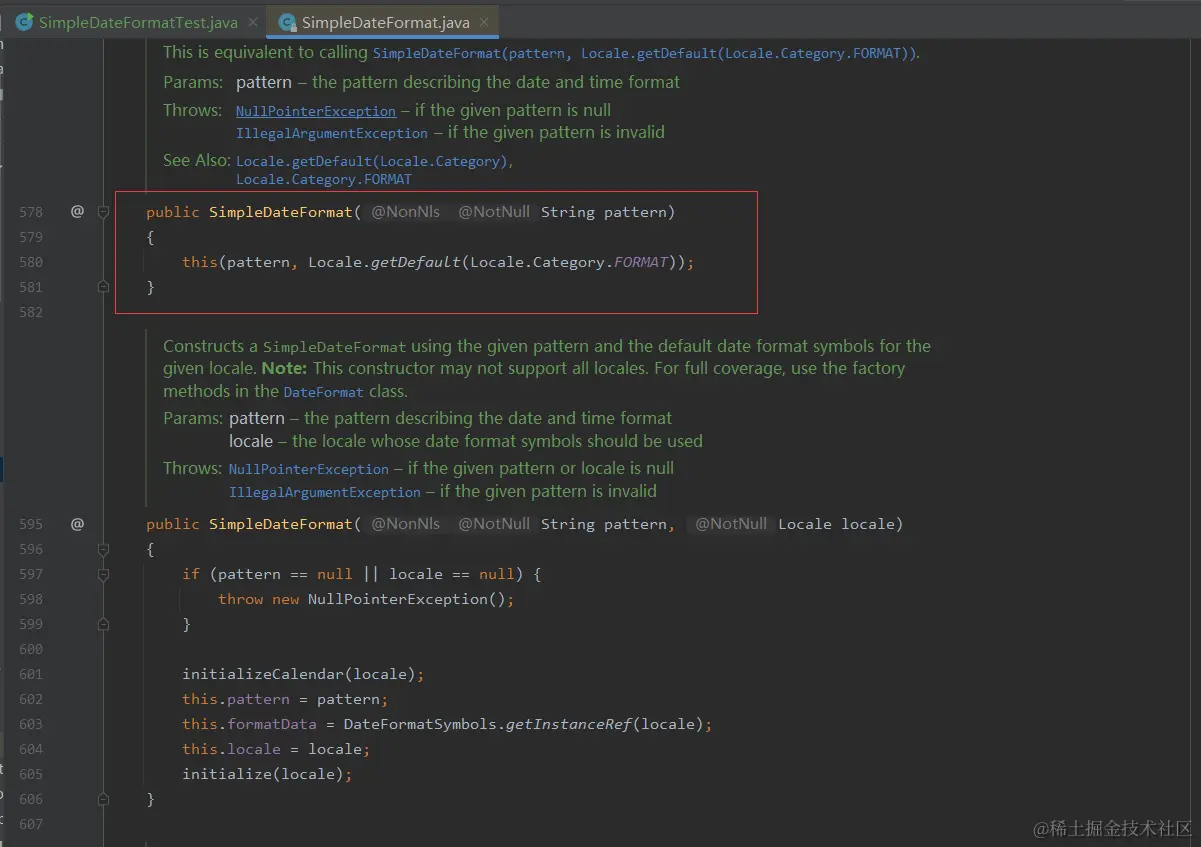Open NullPointerException link for pattern or locale
Image resolution: width=1201 pixels, height=847 pixels.
click(x=308, y=469)
